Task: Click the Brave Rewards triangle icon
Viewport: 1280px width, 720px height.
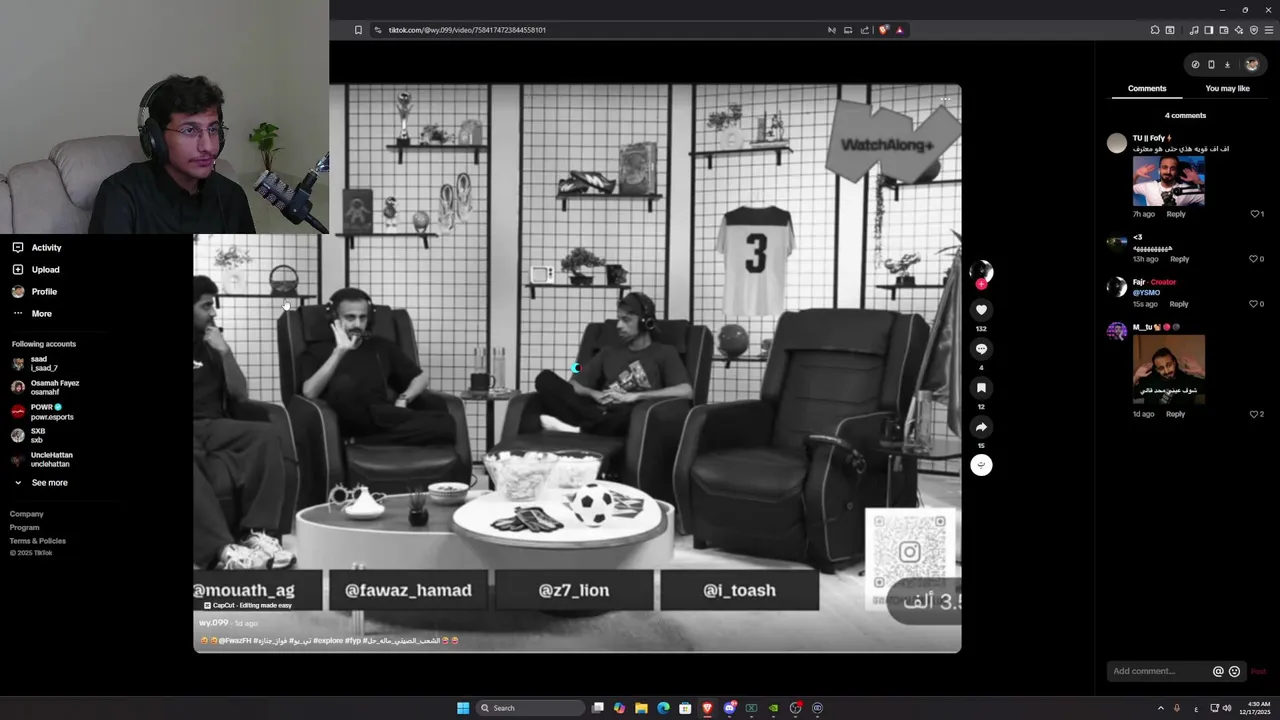Action: (899, 30)
